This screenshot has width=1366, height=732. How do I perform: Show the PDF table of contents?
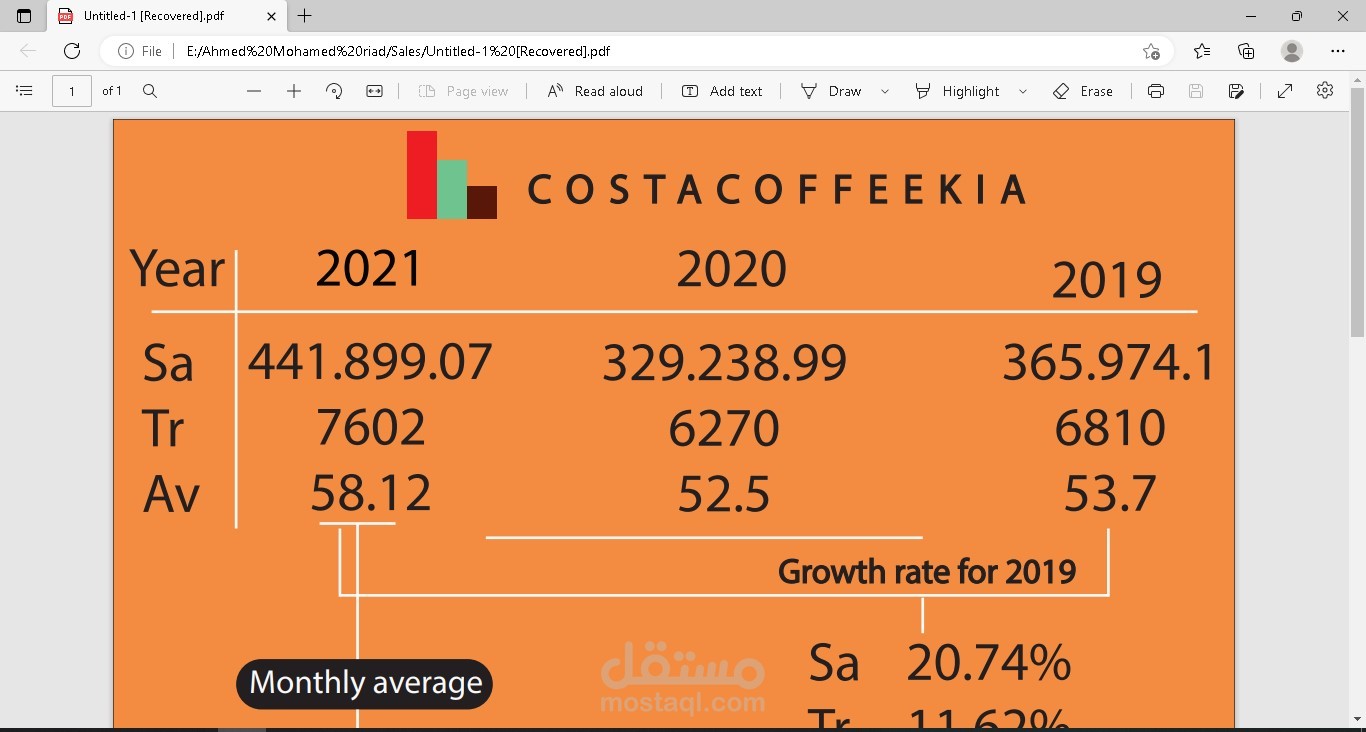(x=25, y=91)
